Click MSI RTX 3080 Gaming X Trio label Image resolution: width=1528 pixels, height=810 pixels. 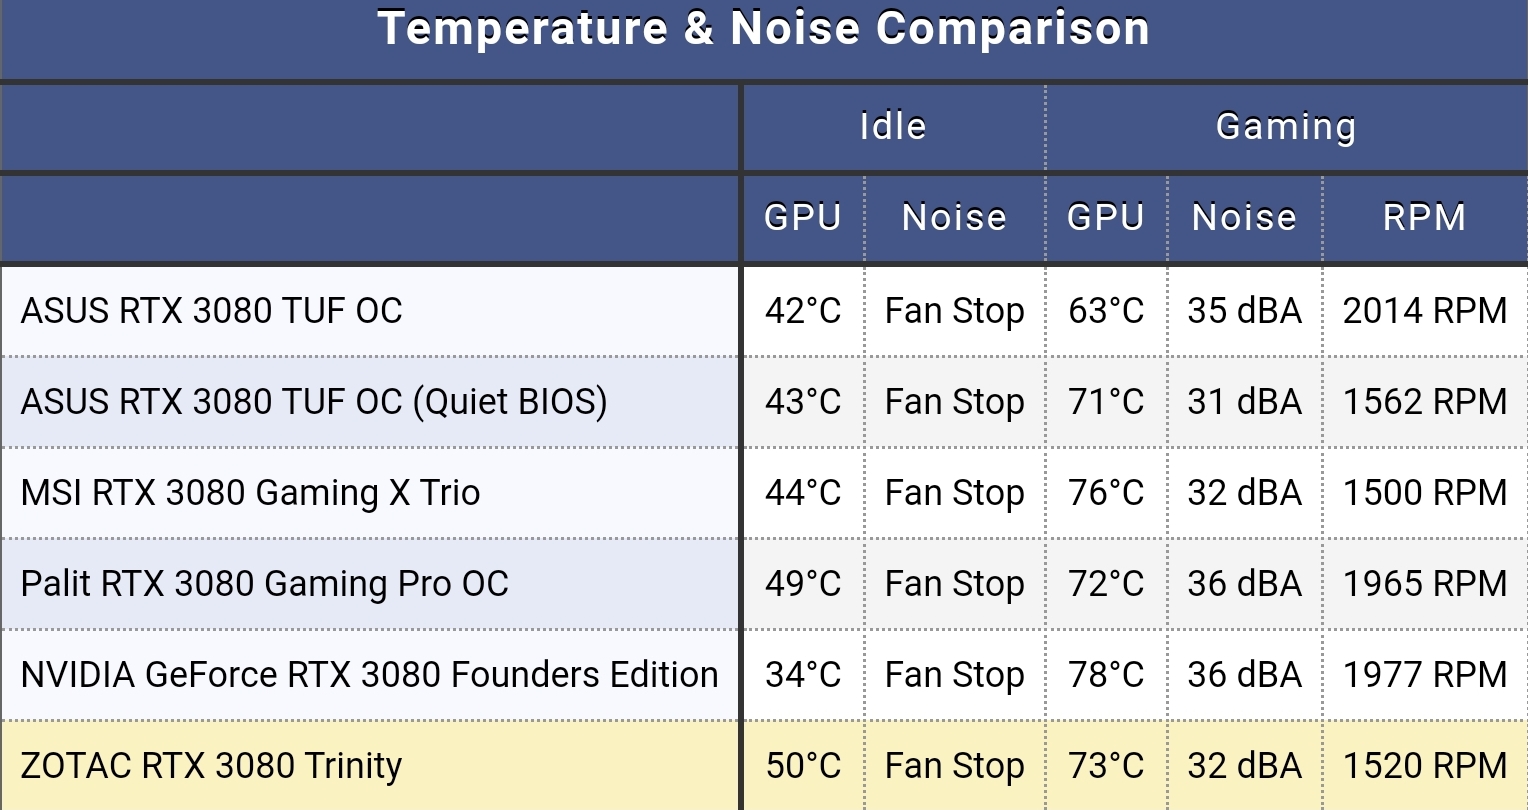point(251,493)
